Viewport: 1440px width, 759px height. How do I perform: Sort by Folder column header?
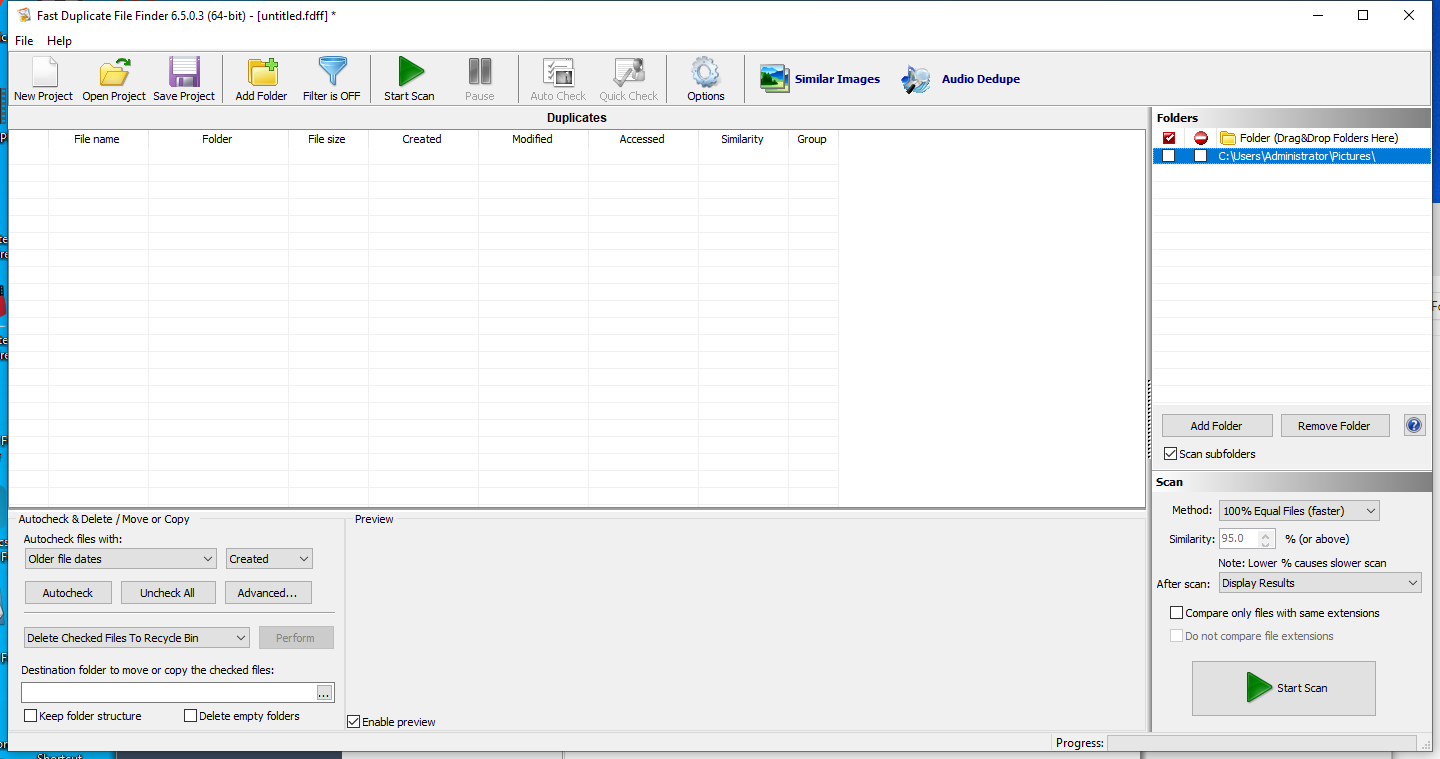(218, 139)
